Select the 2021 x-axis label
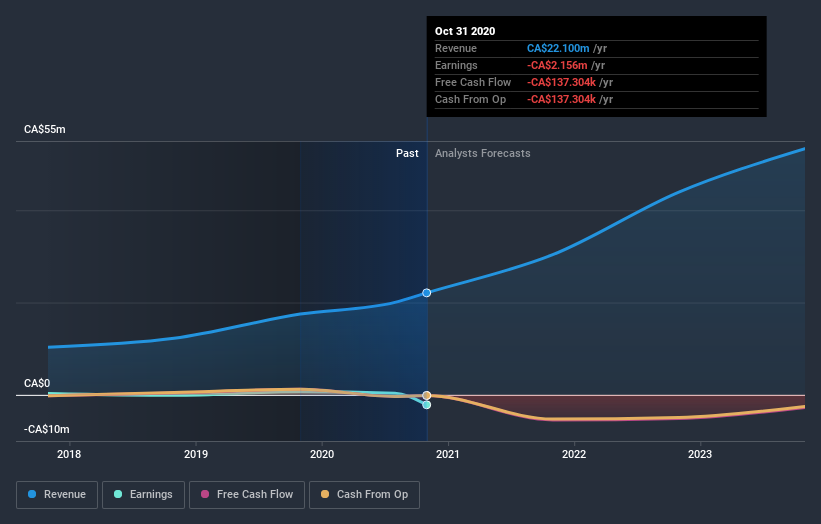This screenshot has height=524, width=821. tap(448, 454)
